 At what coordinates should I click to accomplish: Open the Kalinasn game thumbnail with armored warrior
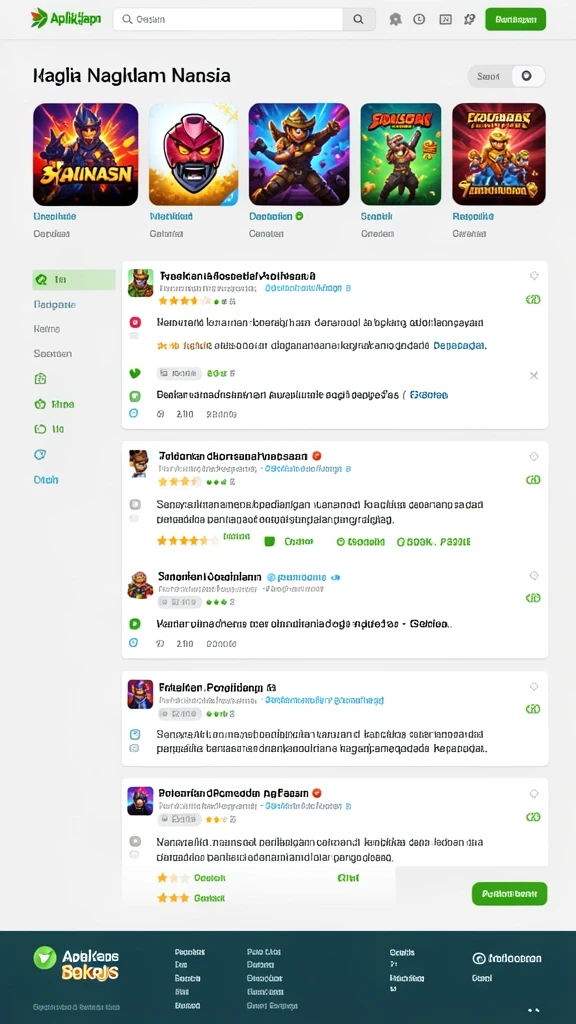pyautogui.click(x=86, y=154)
